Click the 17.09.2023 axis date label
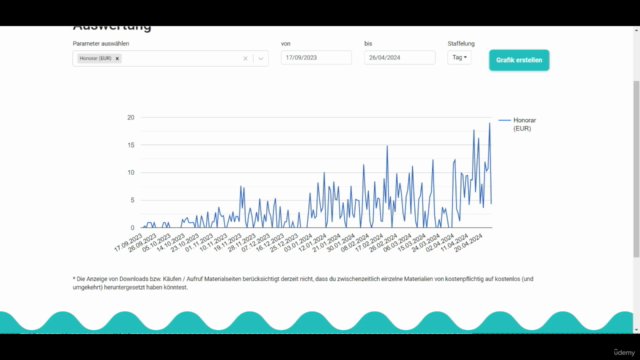Image resolution: width=640 pixels, height=360 pixels. pos(128,243)
